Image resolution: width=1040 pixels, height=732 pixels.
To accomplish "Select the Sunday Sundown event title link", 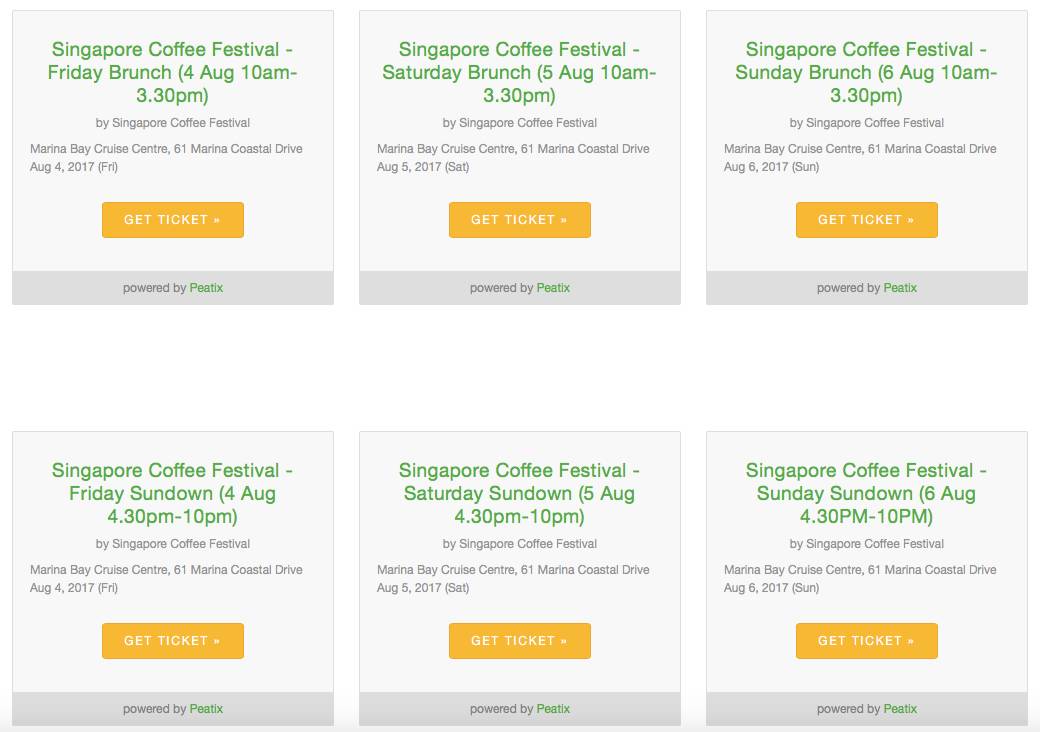I will tap(866, 494).
